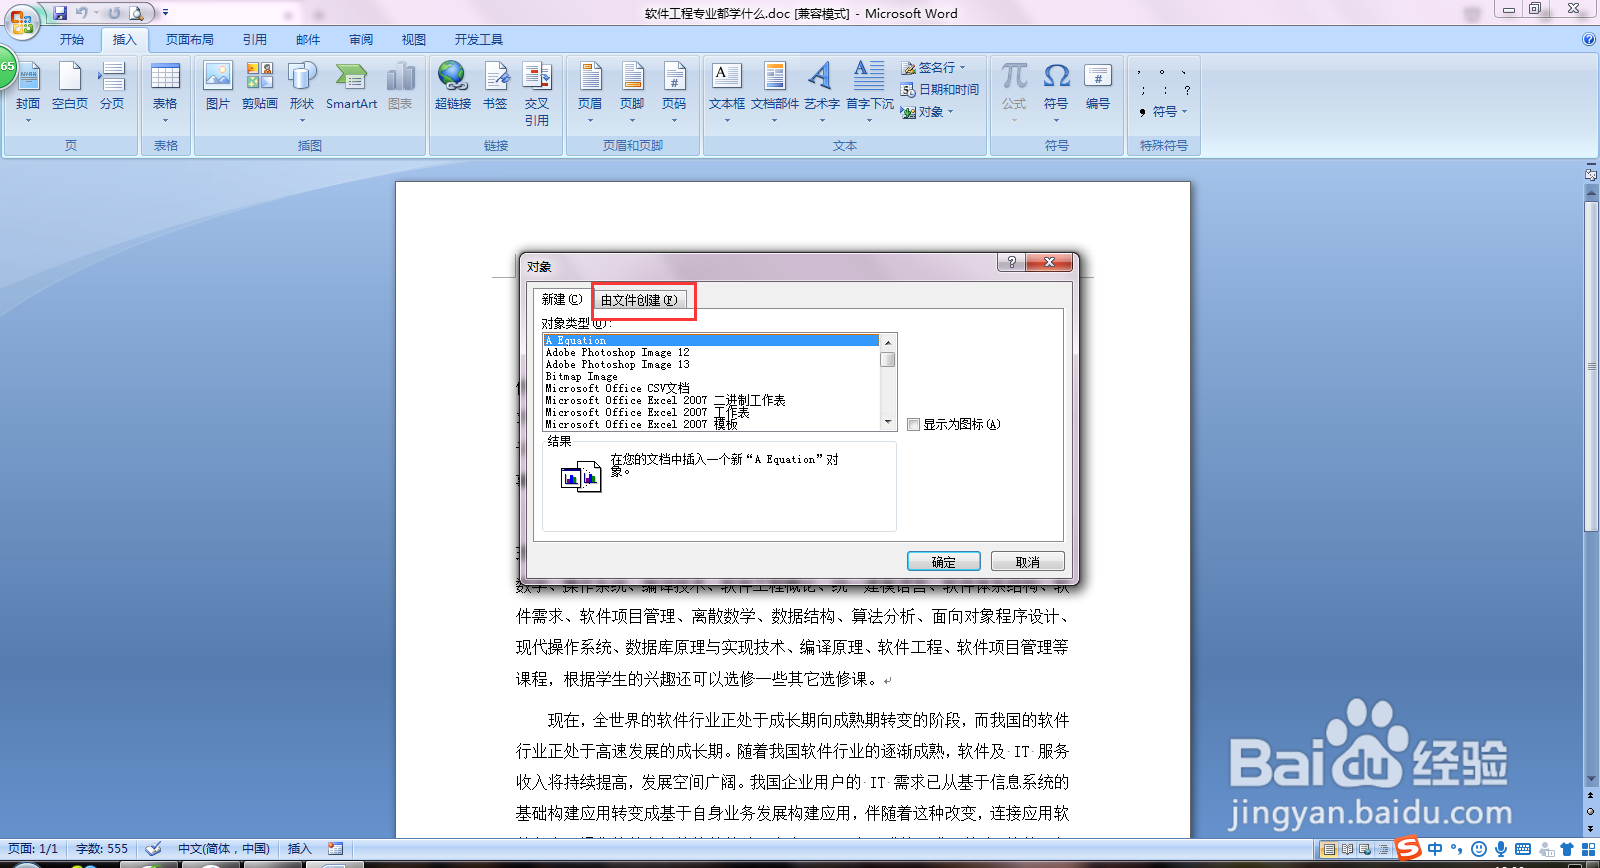The width and height of the screenshot is (1600, 868).
Task: Customize quick access toolbar dropdown arrow
Action: click(x=165, y=13)
